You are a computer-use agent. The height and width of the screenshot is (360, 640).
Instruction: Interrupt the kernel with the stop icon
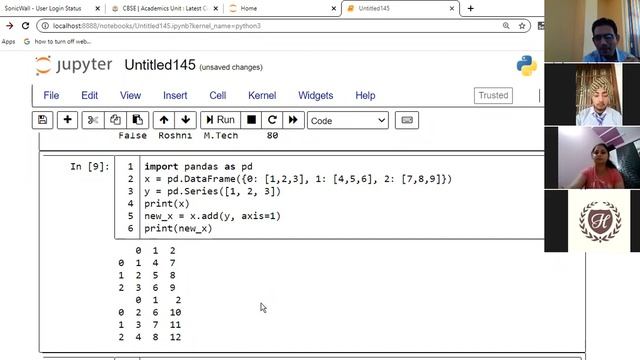[251, 120]
